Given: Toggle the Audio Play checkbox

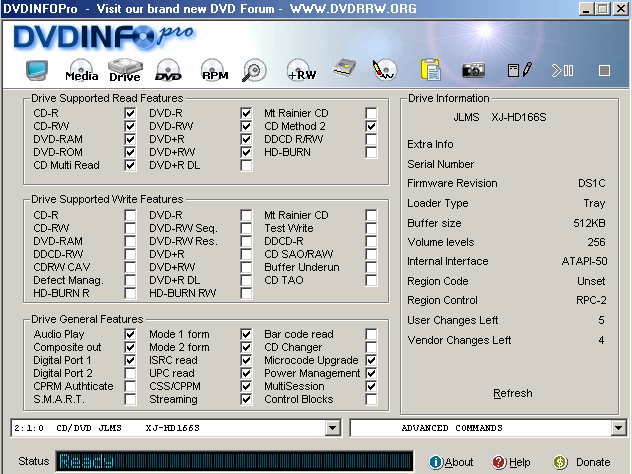Looking at the screenshot, I should (x=130, y=334).
